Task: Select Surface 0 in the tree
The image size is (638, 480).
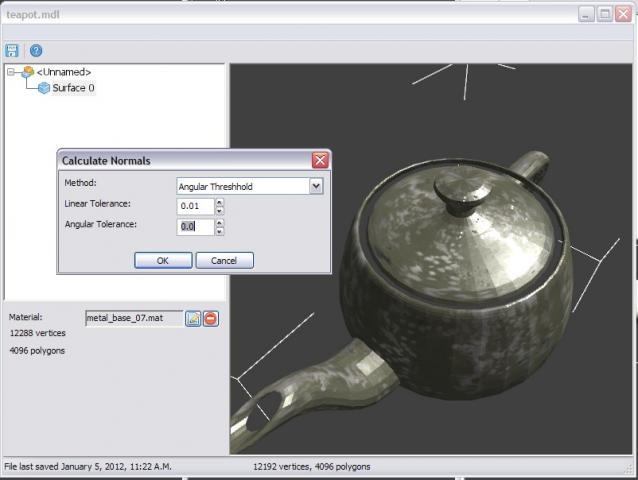Action: 73,88
